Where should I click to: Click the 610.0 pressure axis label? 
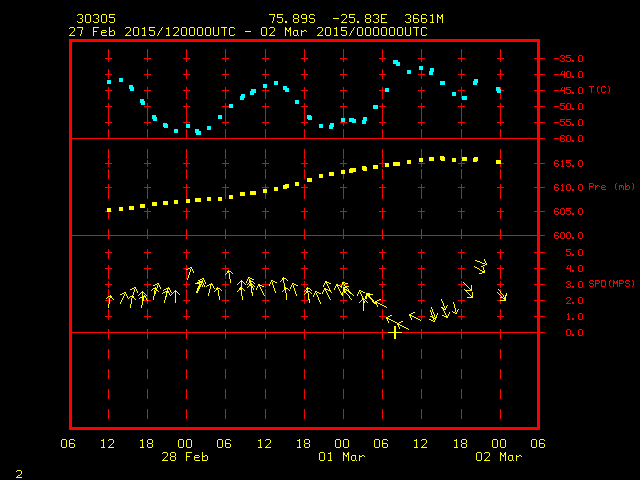click(x=569, y=188)
